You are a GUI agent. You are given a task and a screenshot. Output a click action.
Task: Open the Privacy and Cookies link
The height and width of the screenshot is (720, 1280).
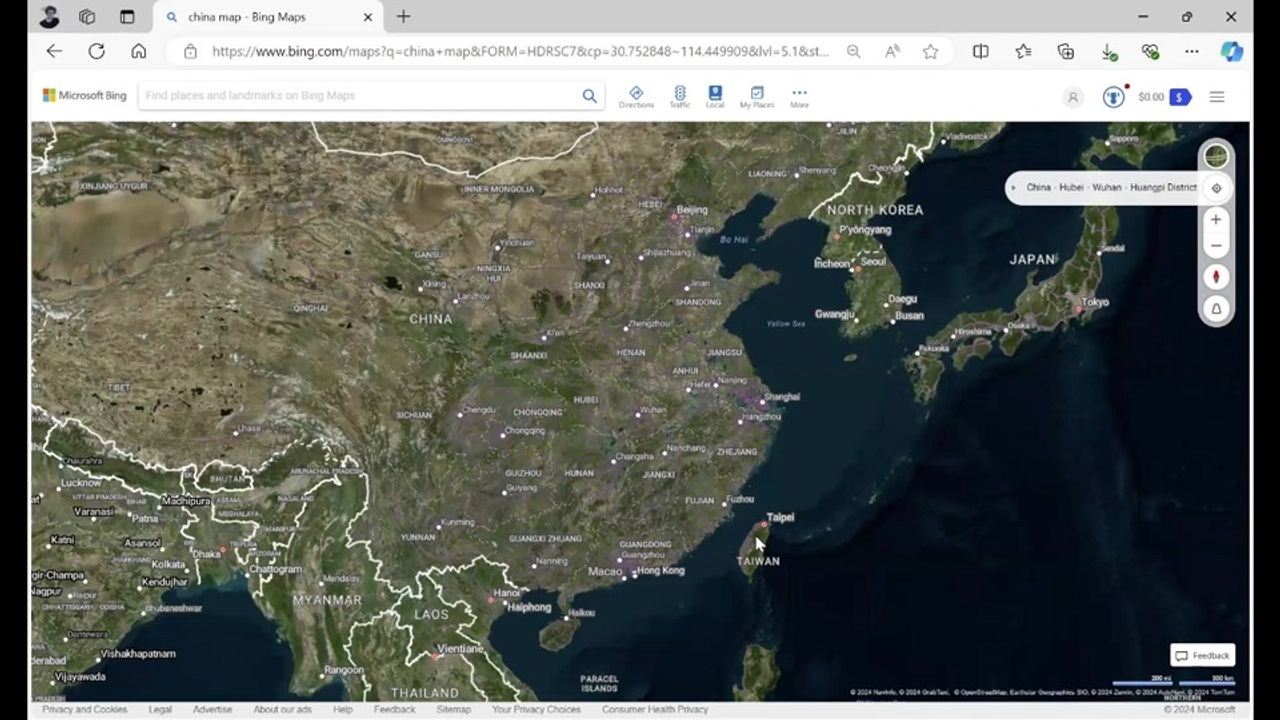pos(84,709)
